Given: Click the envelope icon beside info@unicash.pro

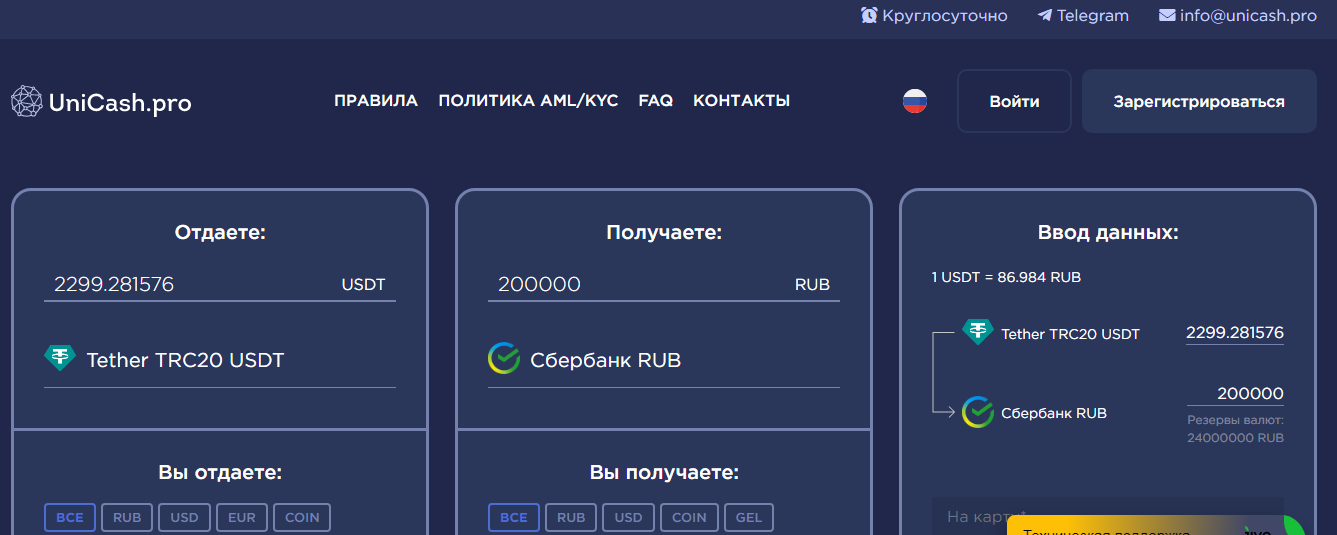Looking at the screenshot, I should pyautogui.click(x=1167, y=16).
